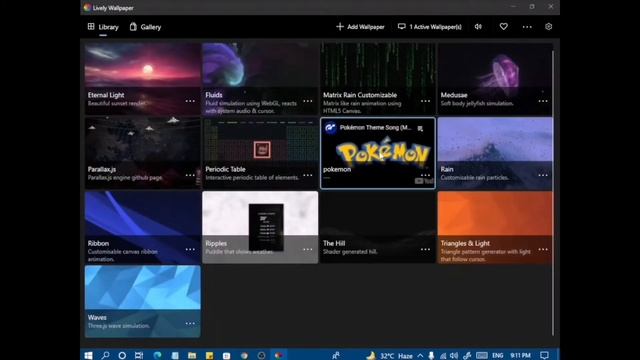Show the 1 Active Wallpaper(s) panel
640x360 pixels.
pyautogui.click(x=430, y=27)
